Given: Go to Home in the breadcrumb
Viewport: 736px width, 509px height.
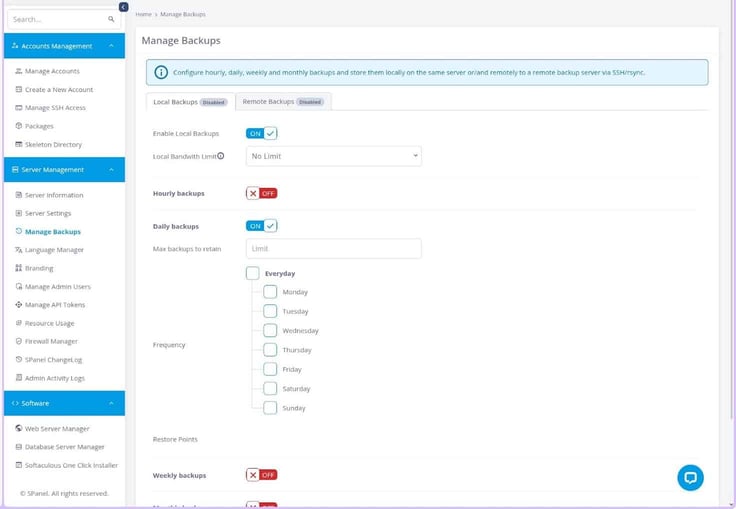Looking at the screenshot, I should pos(144,14).
